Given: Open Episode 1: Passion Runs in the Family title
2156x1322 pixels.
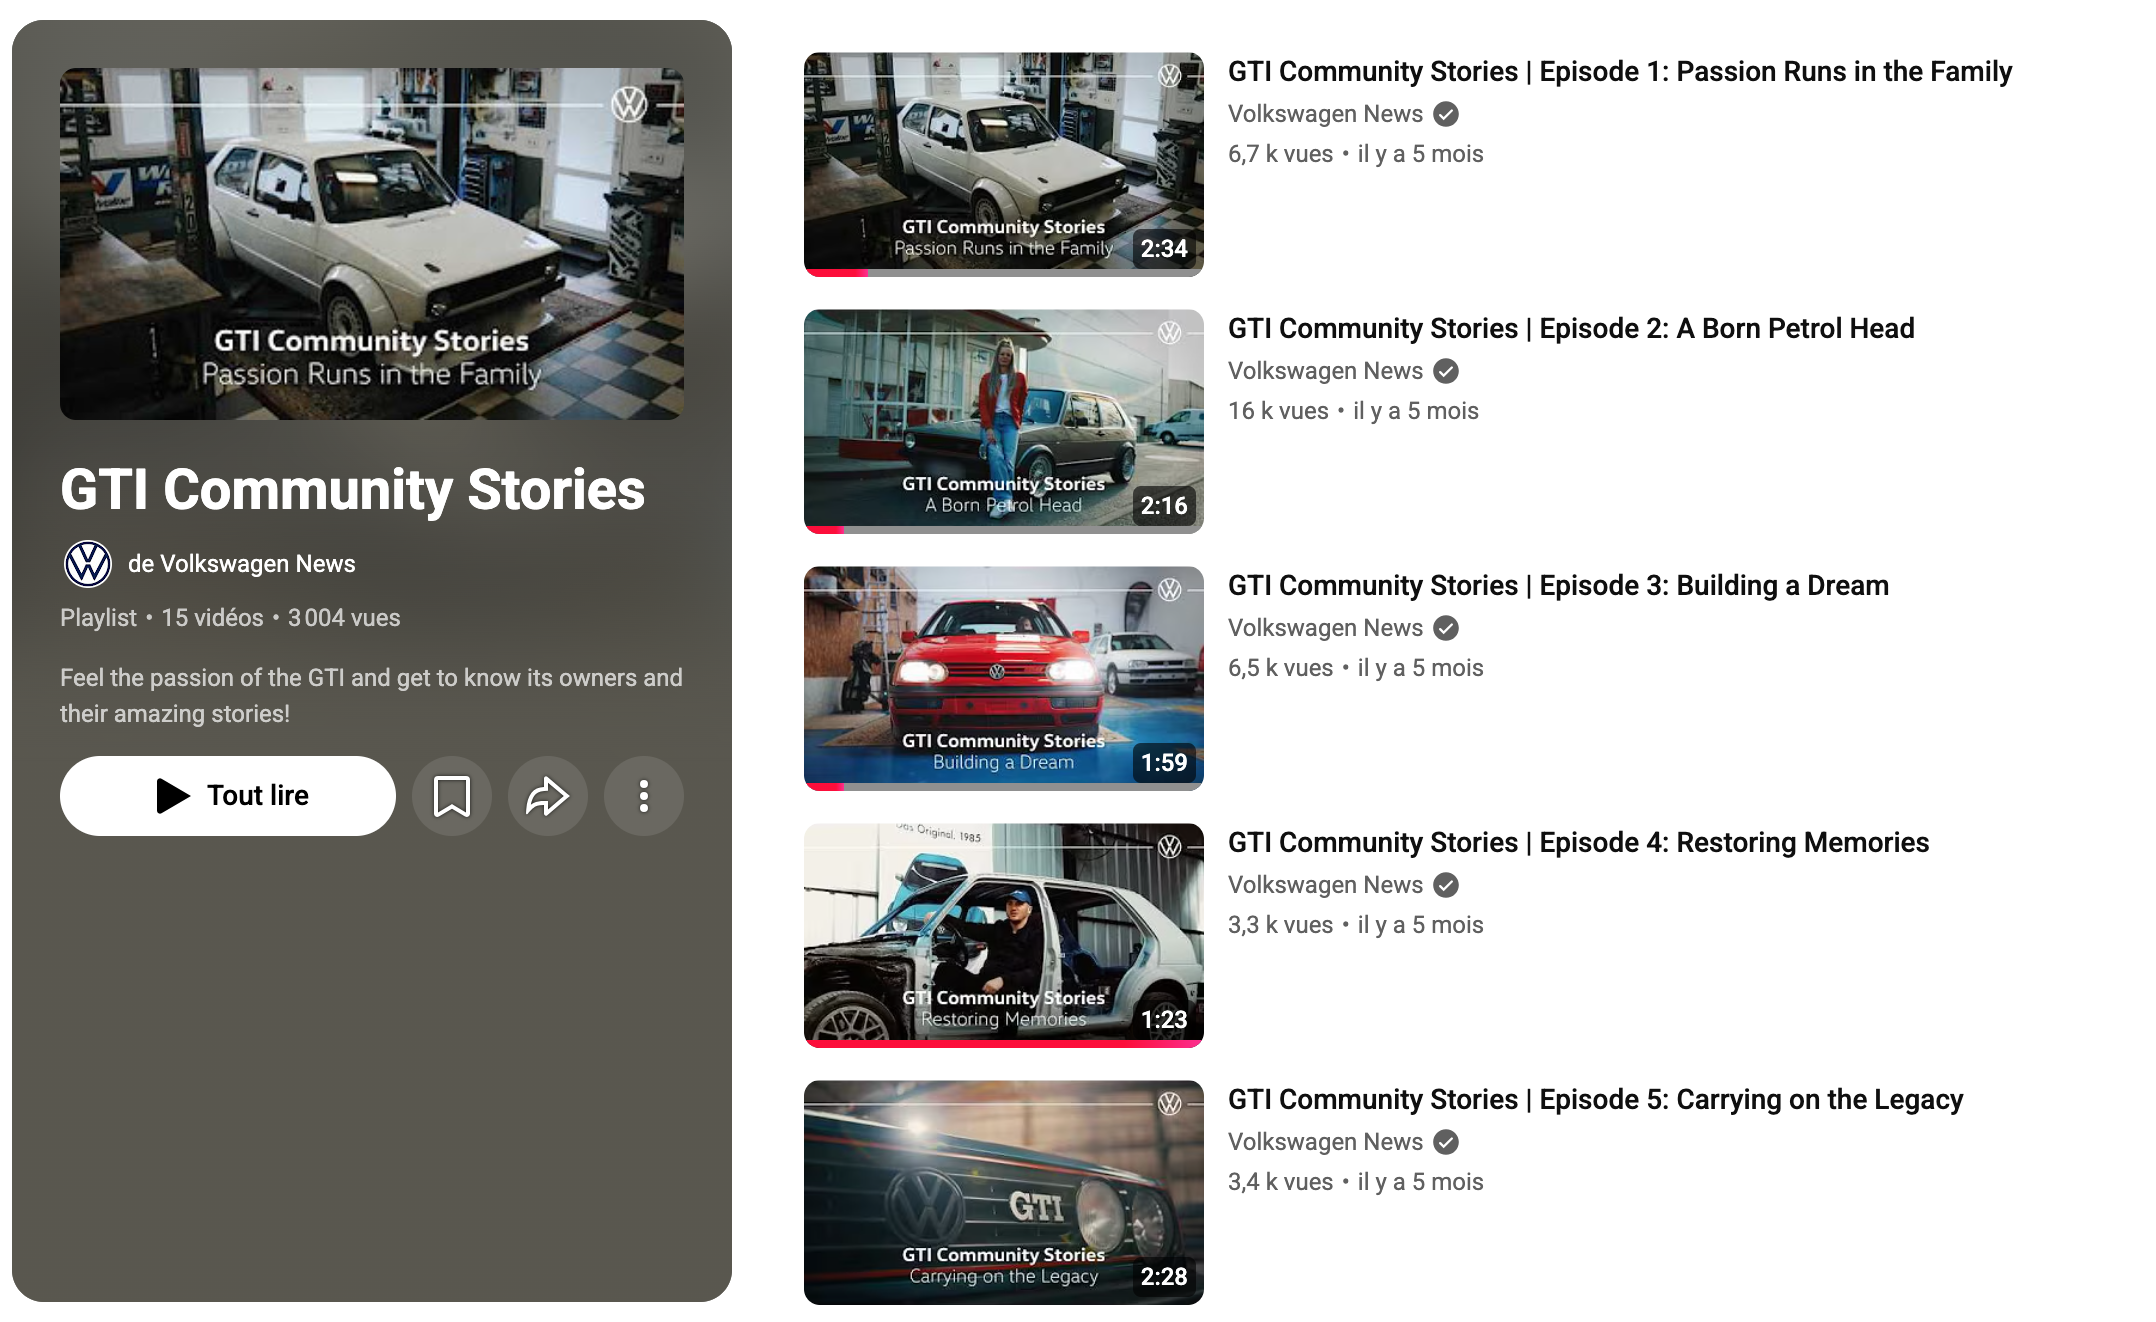Looking at the screenshot, I should coord(1620,72).
